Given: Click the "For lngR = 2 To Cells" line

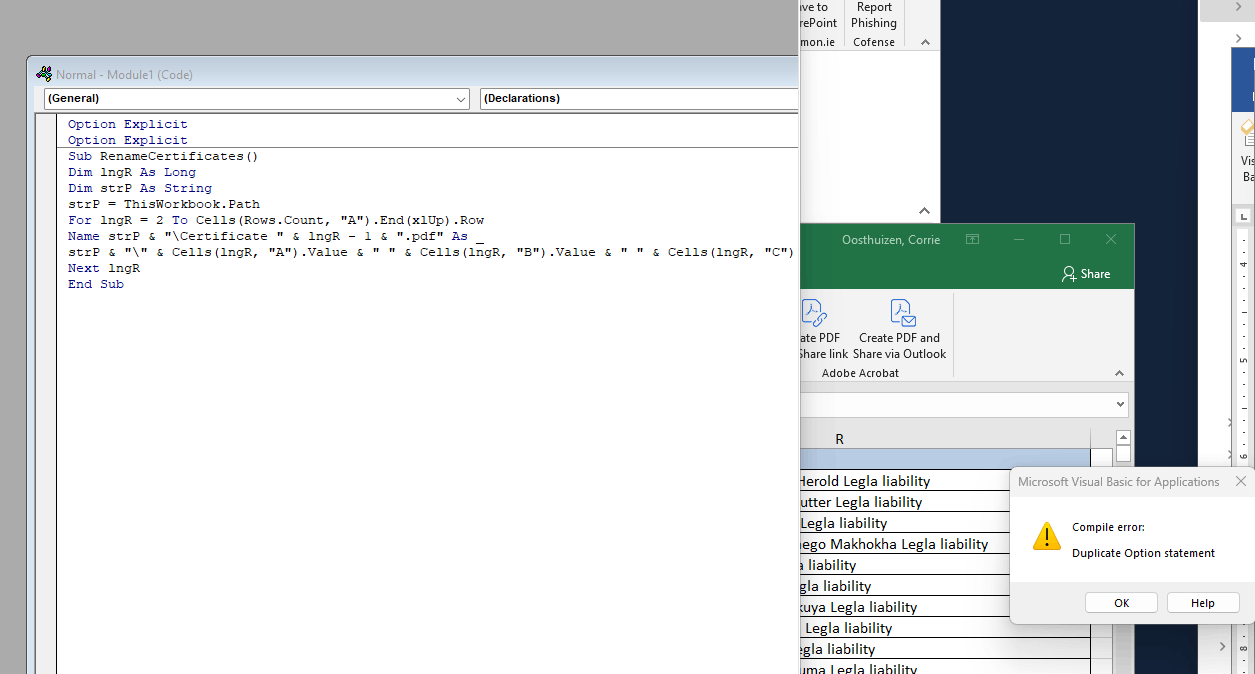Looking at the screenshot, I should 276,220.
